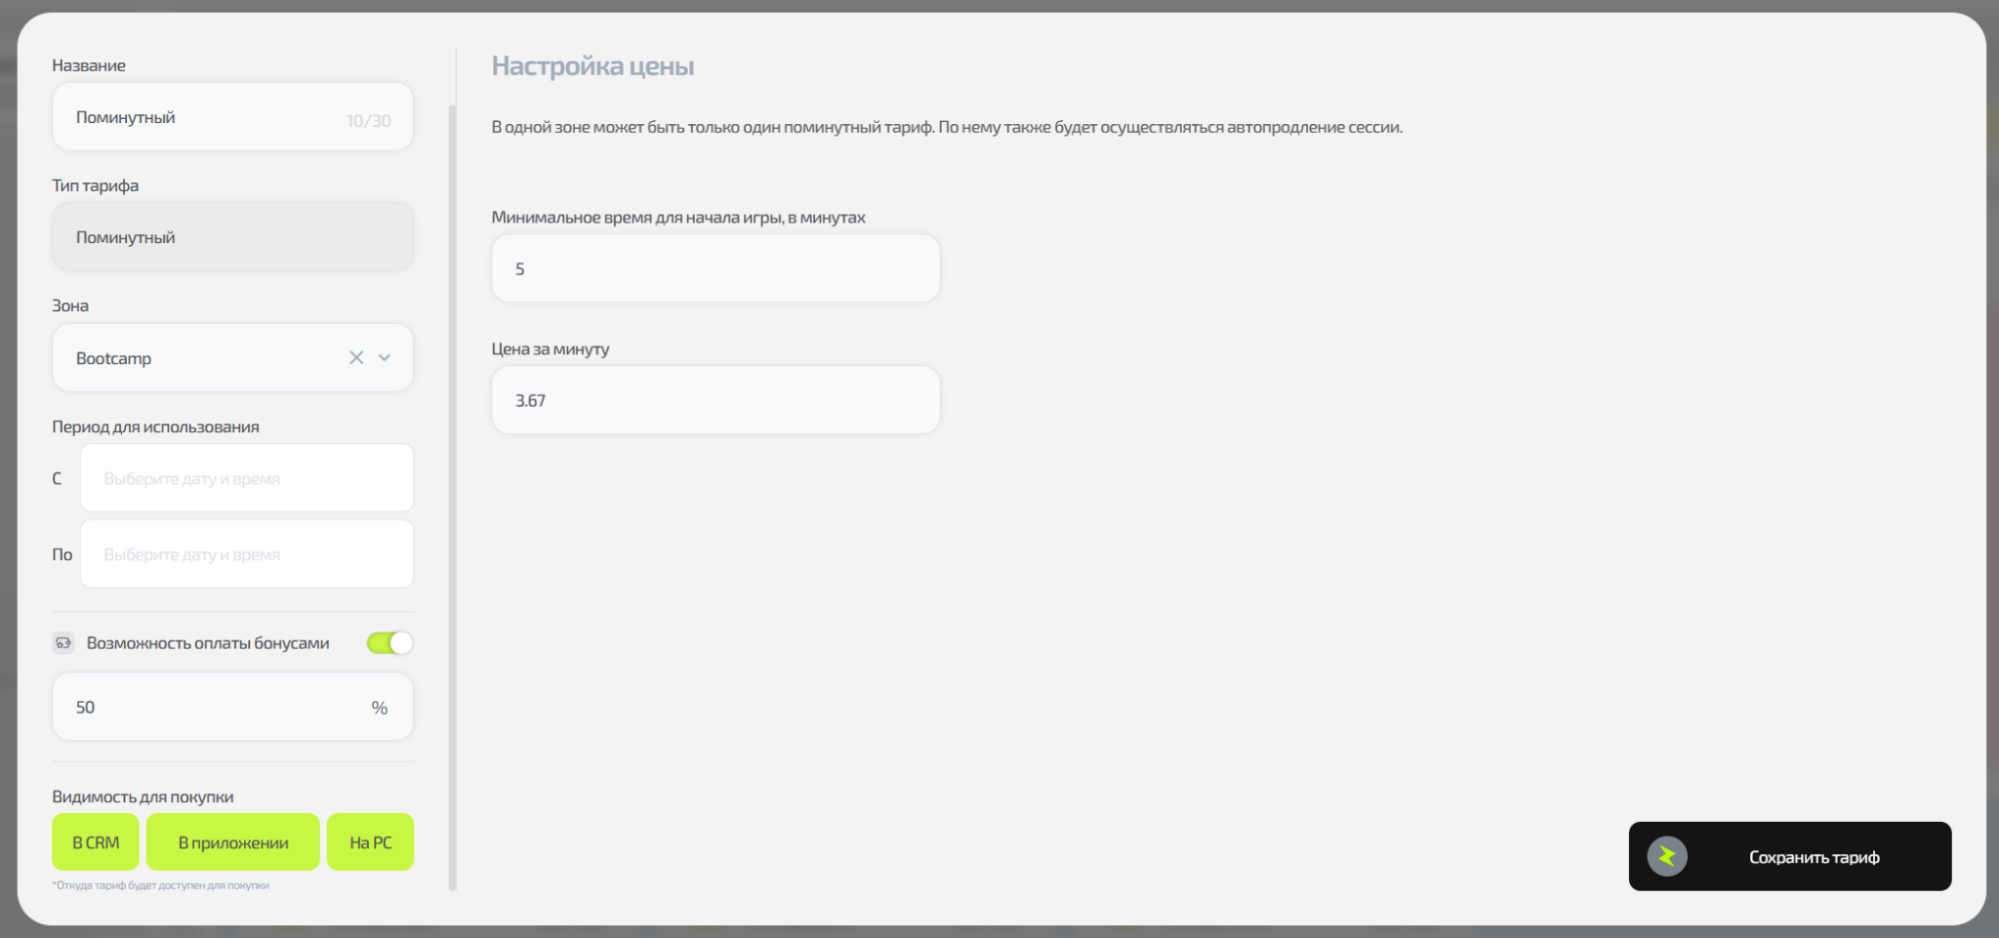Open the period end date picker
Screen dimensions: 1999x939
(246, 554)
